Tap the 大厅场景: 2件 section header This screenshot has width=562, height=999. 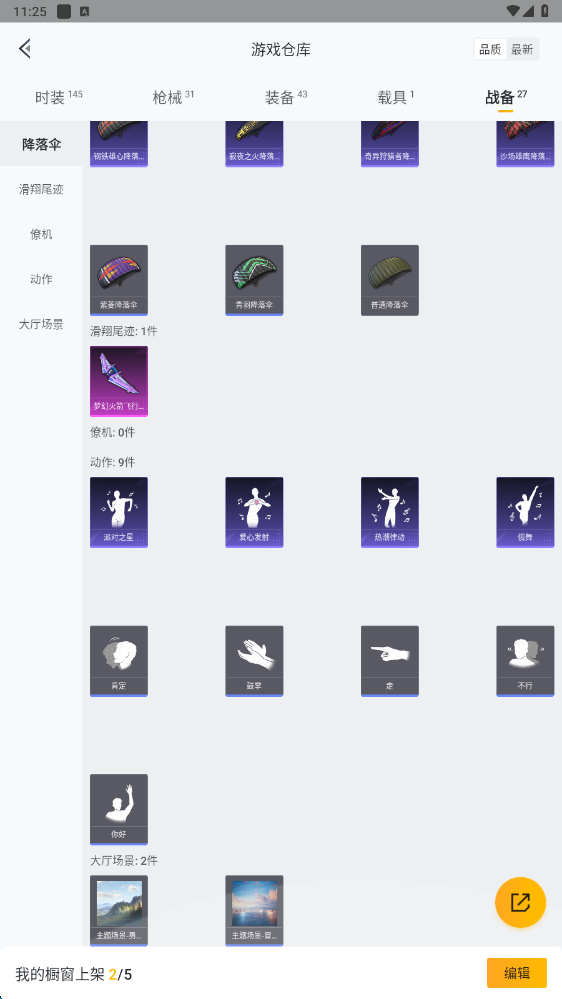tap(124, 861)
